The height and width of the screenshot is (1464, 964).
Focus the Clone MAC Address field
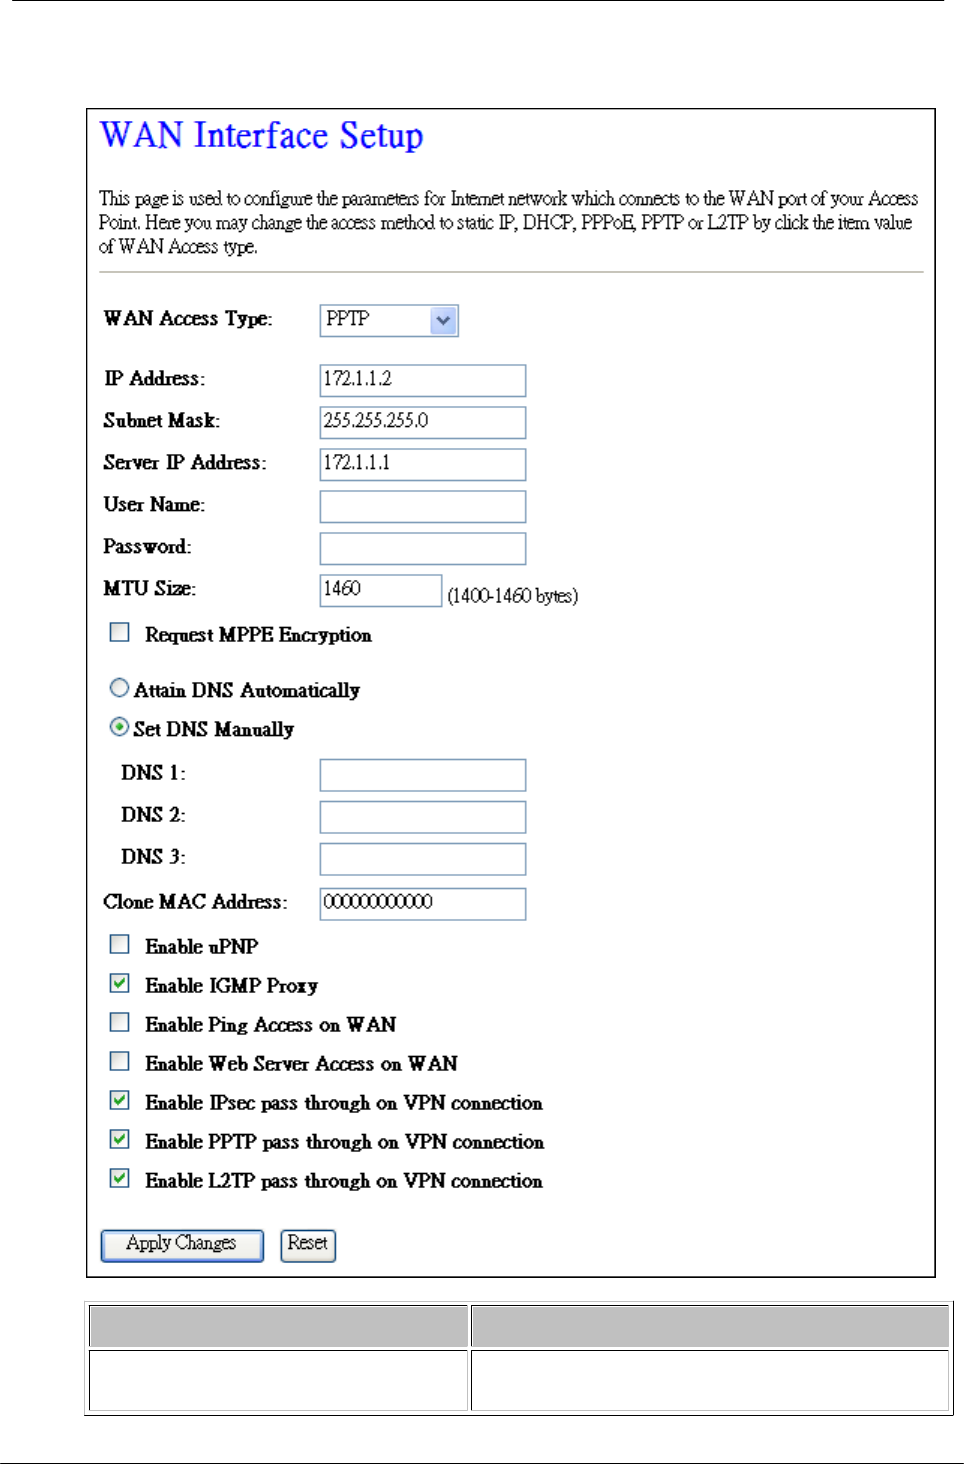click(x=423, y=903)
